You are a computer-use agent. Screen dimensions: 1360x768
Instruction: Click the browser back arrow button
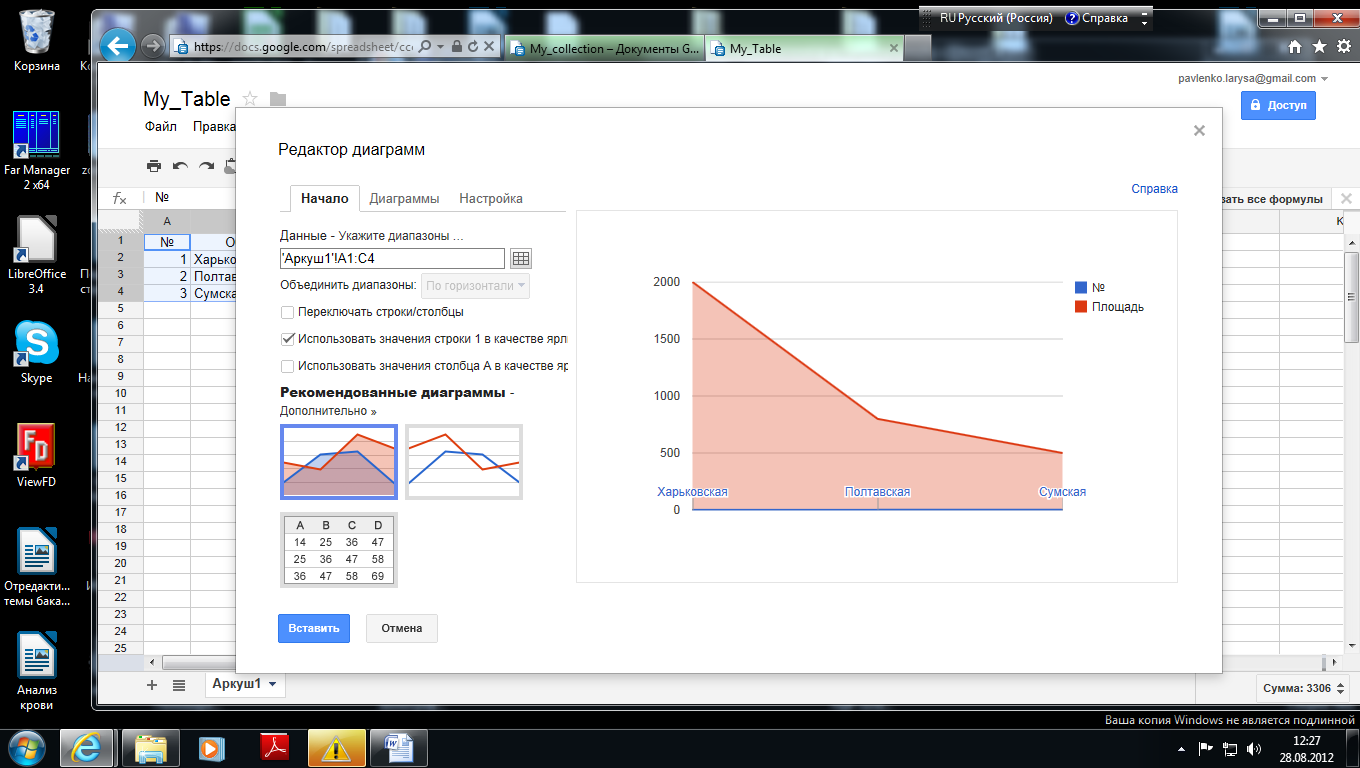pyautogui.click(x=119, y=46)
